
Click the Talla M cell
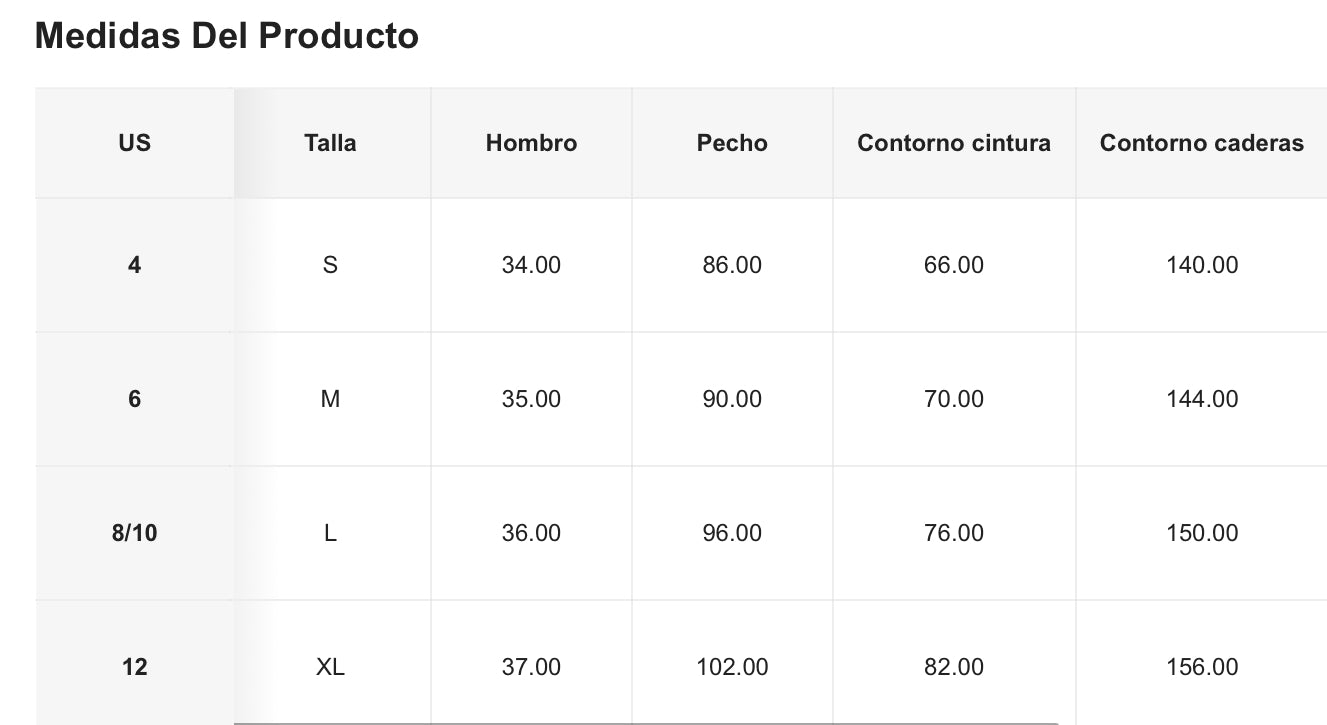click(330, 399)
